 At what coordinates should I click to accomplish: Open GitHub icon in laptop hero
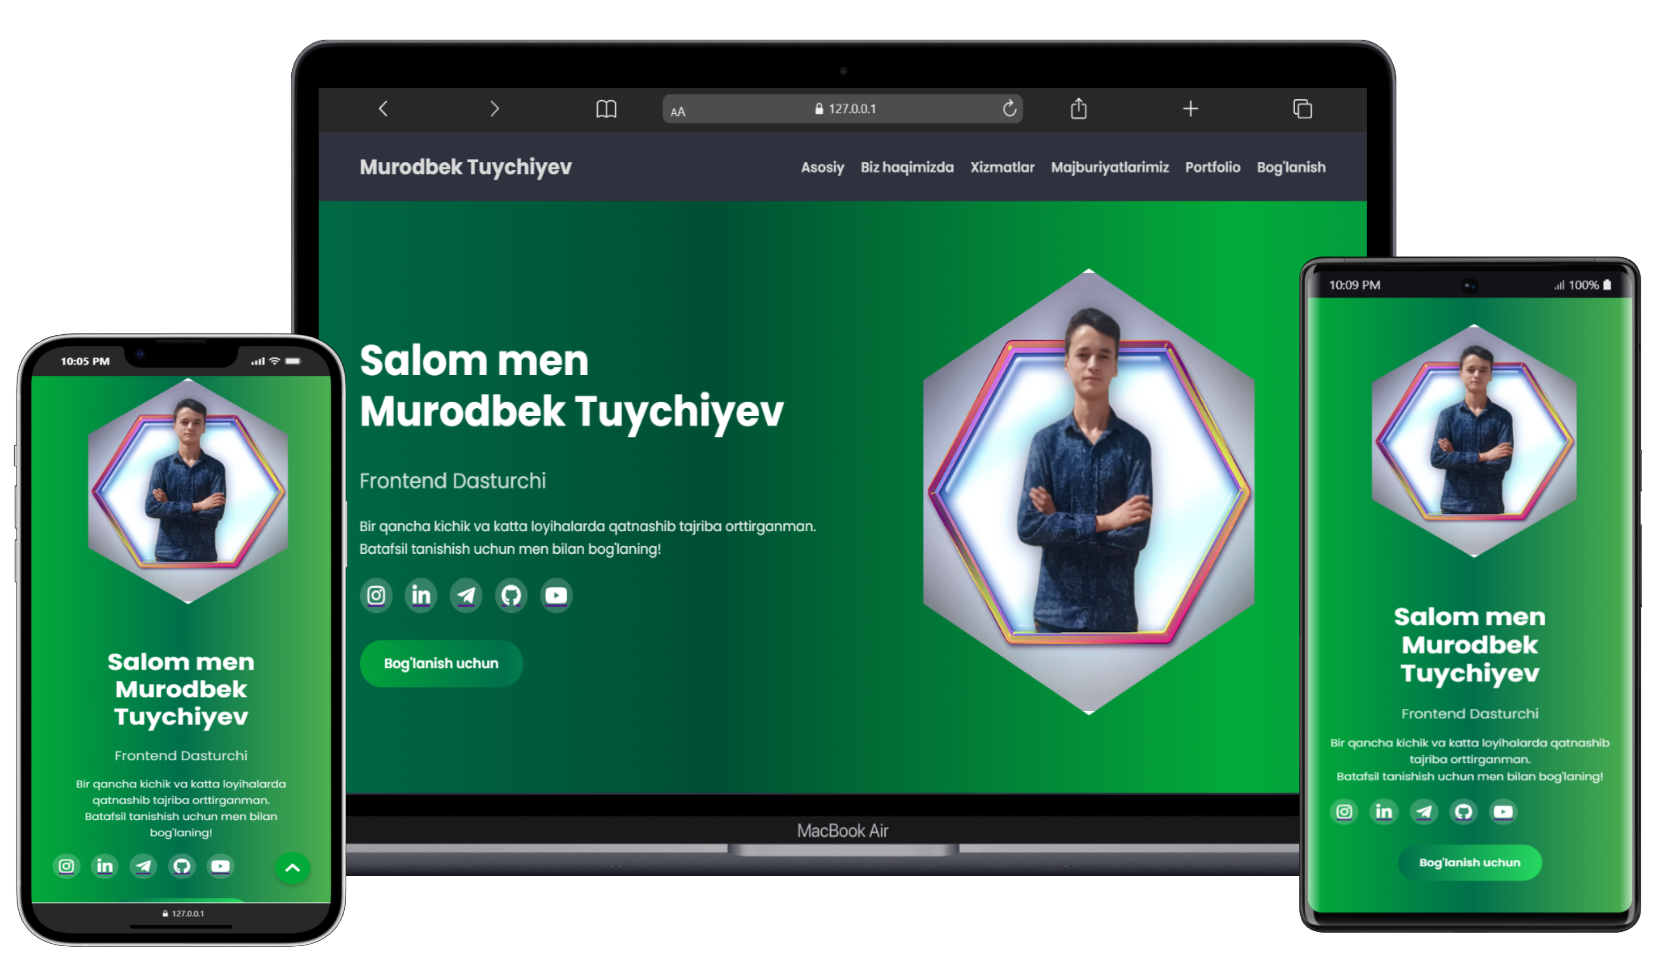click(x=511, y=596)
